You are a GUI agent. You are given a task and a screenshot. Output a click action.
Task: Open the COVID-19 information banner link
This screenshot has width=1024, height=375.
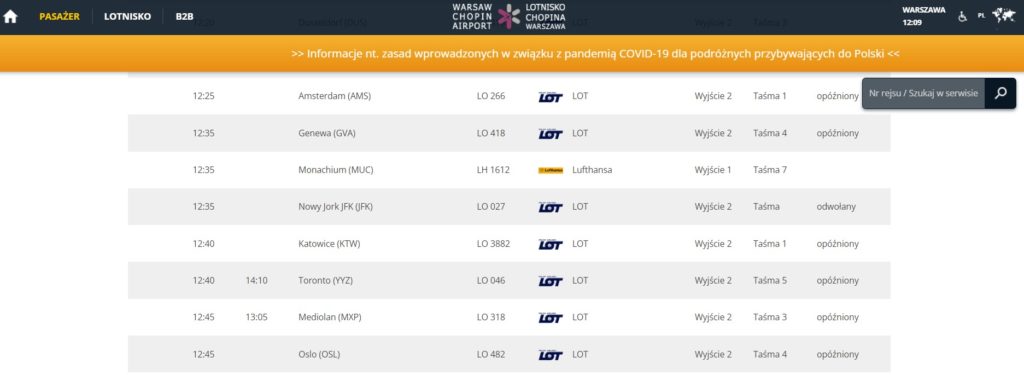(596, 54)
